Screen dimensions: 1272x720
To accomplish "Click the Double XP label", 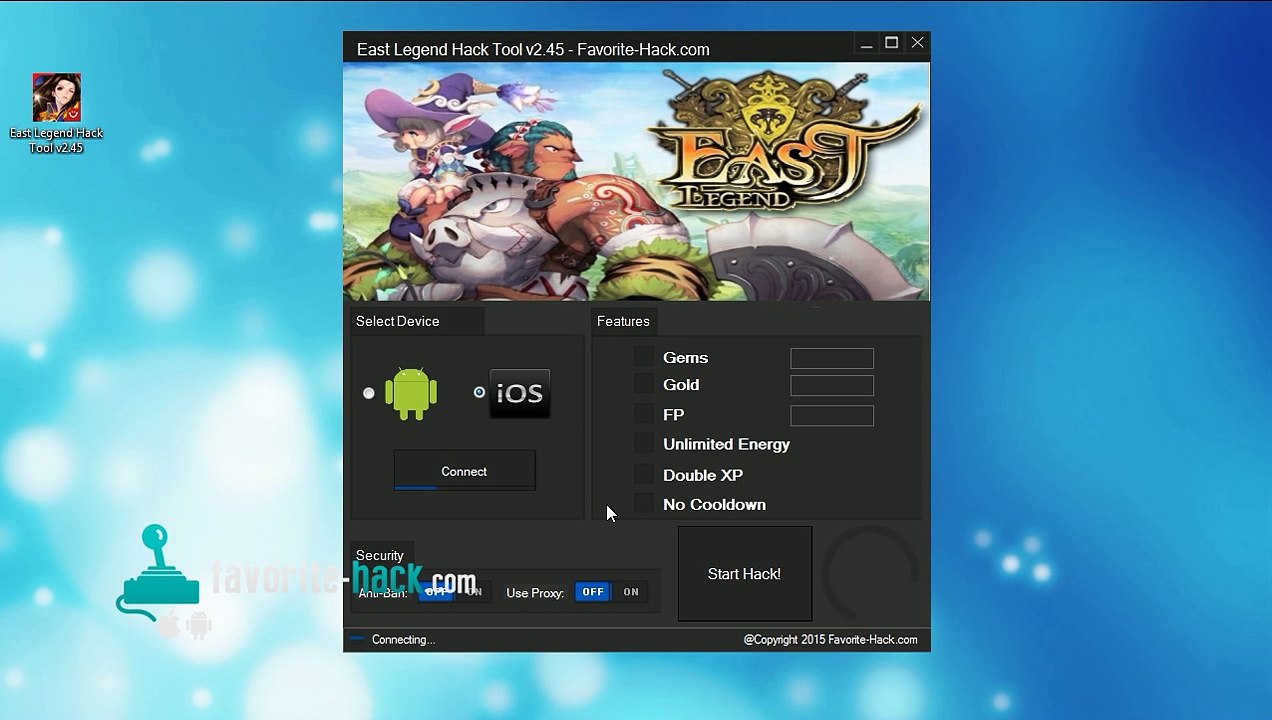I will (703, 475).
